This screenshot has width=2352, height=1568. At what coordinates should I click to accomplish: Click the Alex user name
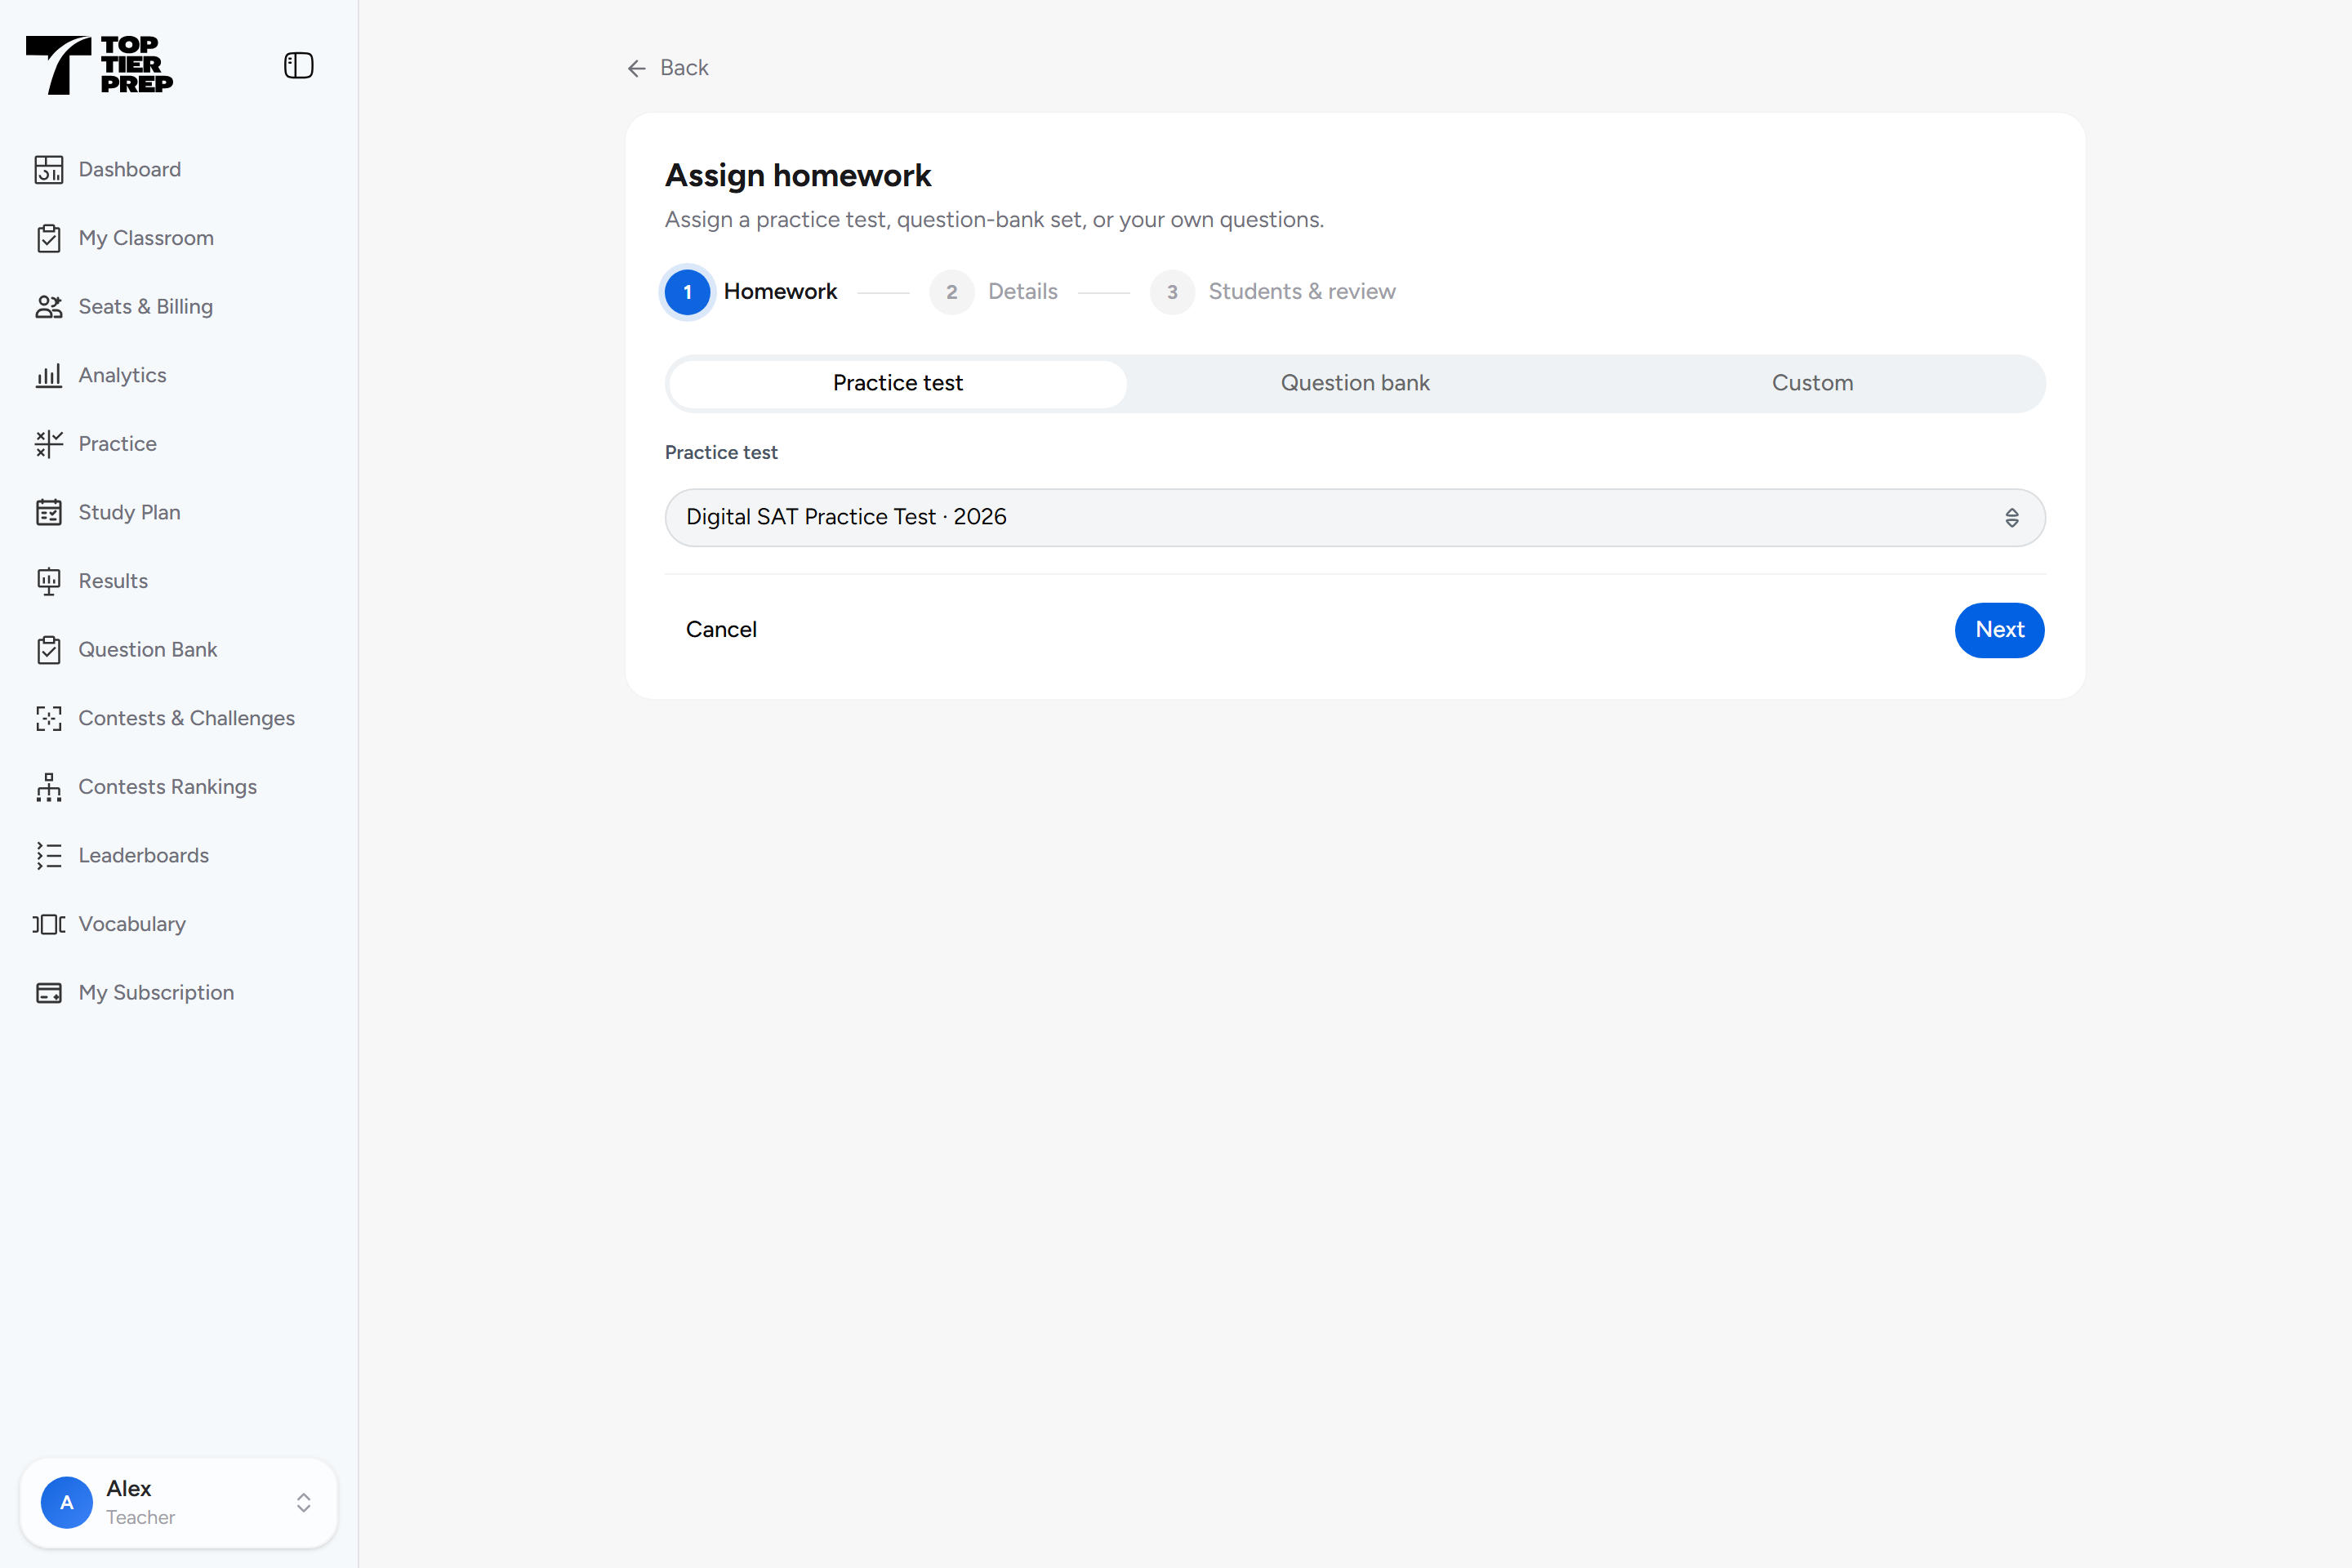pyautogui.click(x=129, y=1489)
